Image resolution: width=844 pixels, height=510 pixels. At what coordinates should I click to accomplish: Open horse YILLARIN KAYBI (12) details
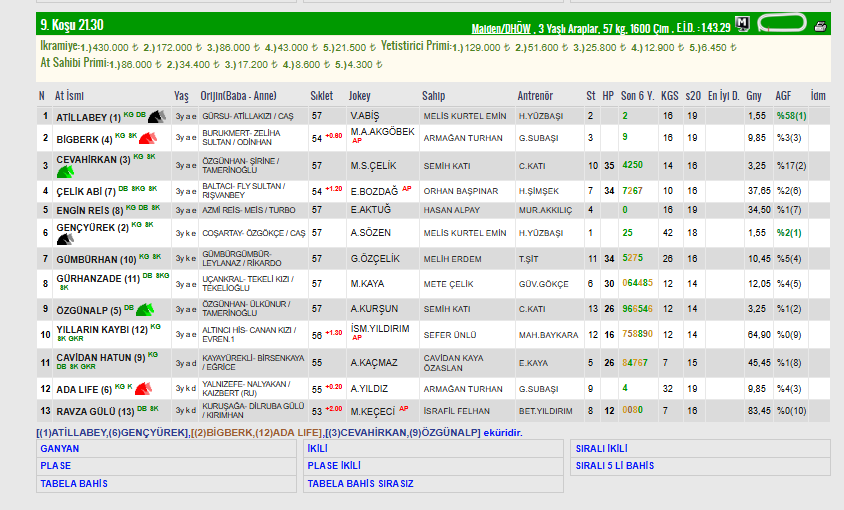click(102, 329)
